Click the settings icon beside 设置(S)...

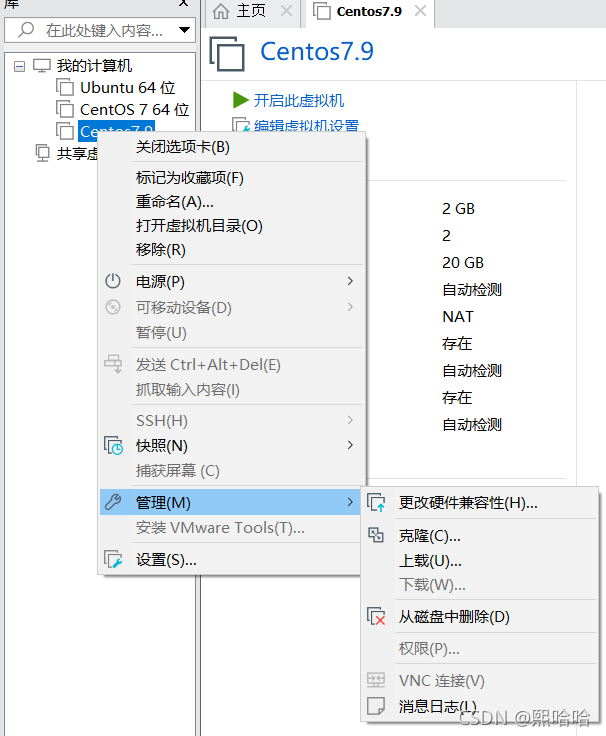click(x=113, y=560)
